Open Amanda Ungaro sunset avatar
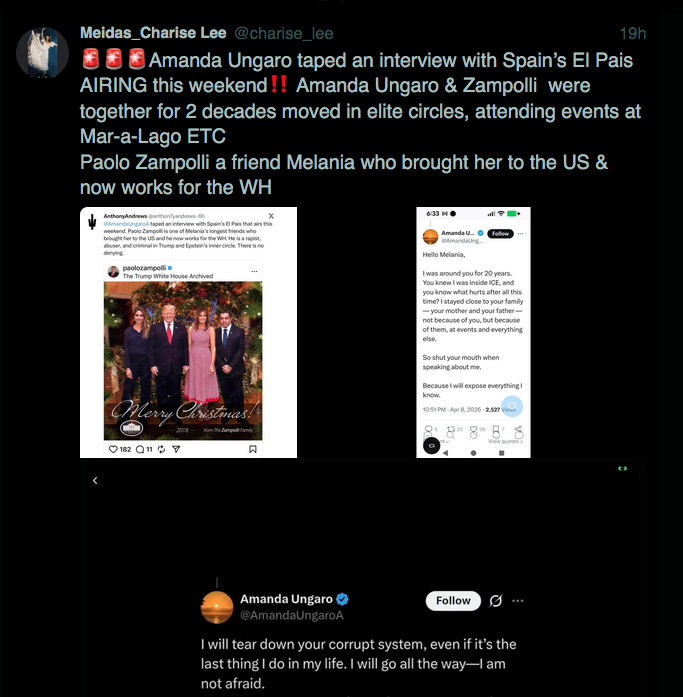 pos(217,608)
